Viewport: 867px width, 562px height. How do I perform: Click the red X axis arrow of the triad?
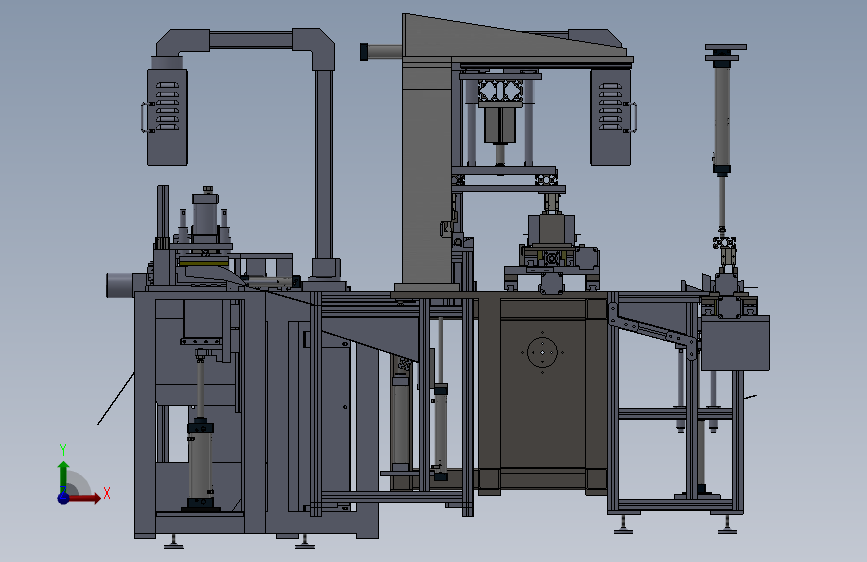[x=86, y=498]
